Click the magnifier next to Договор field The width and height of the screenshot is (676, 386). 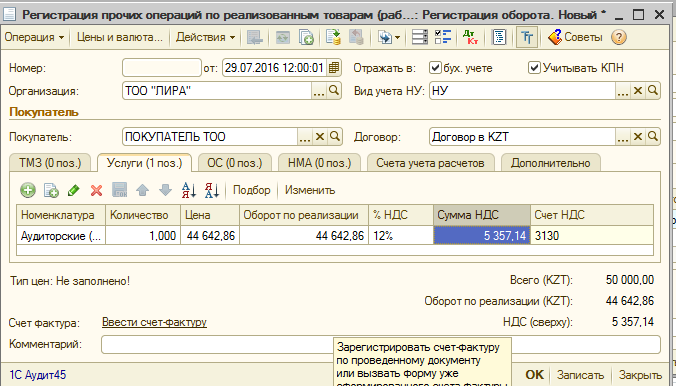(x=653, y=137)
